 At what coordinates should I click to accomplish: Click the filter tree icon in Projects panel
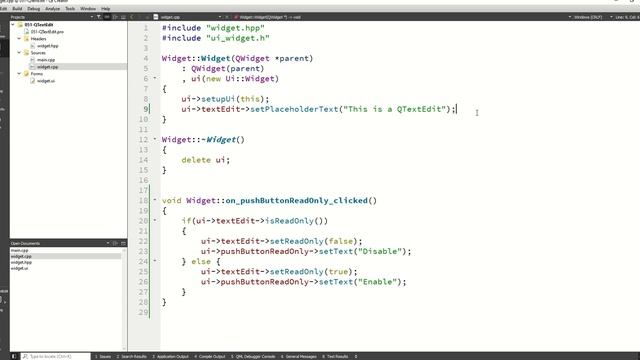click(99, 17)
